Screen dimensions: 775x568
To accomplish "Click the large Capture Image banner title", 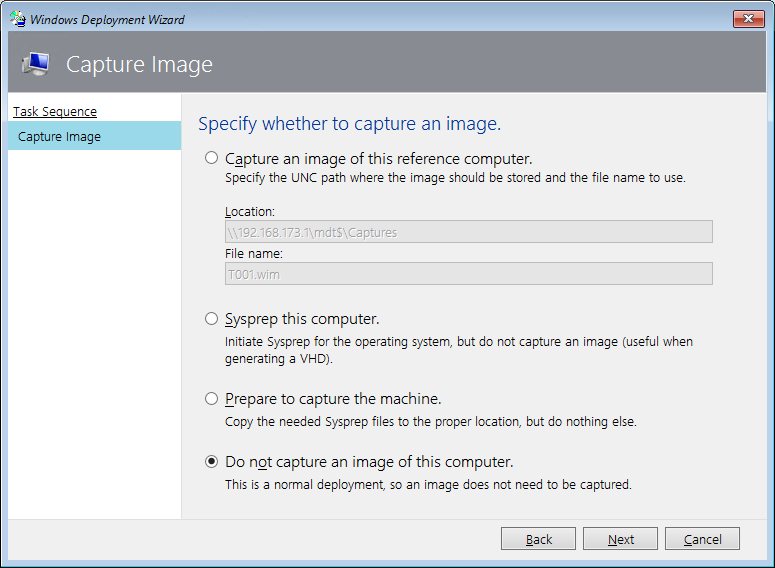I will (x=139, y=65).
